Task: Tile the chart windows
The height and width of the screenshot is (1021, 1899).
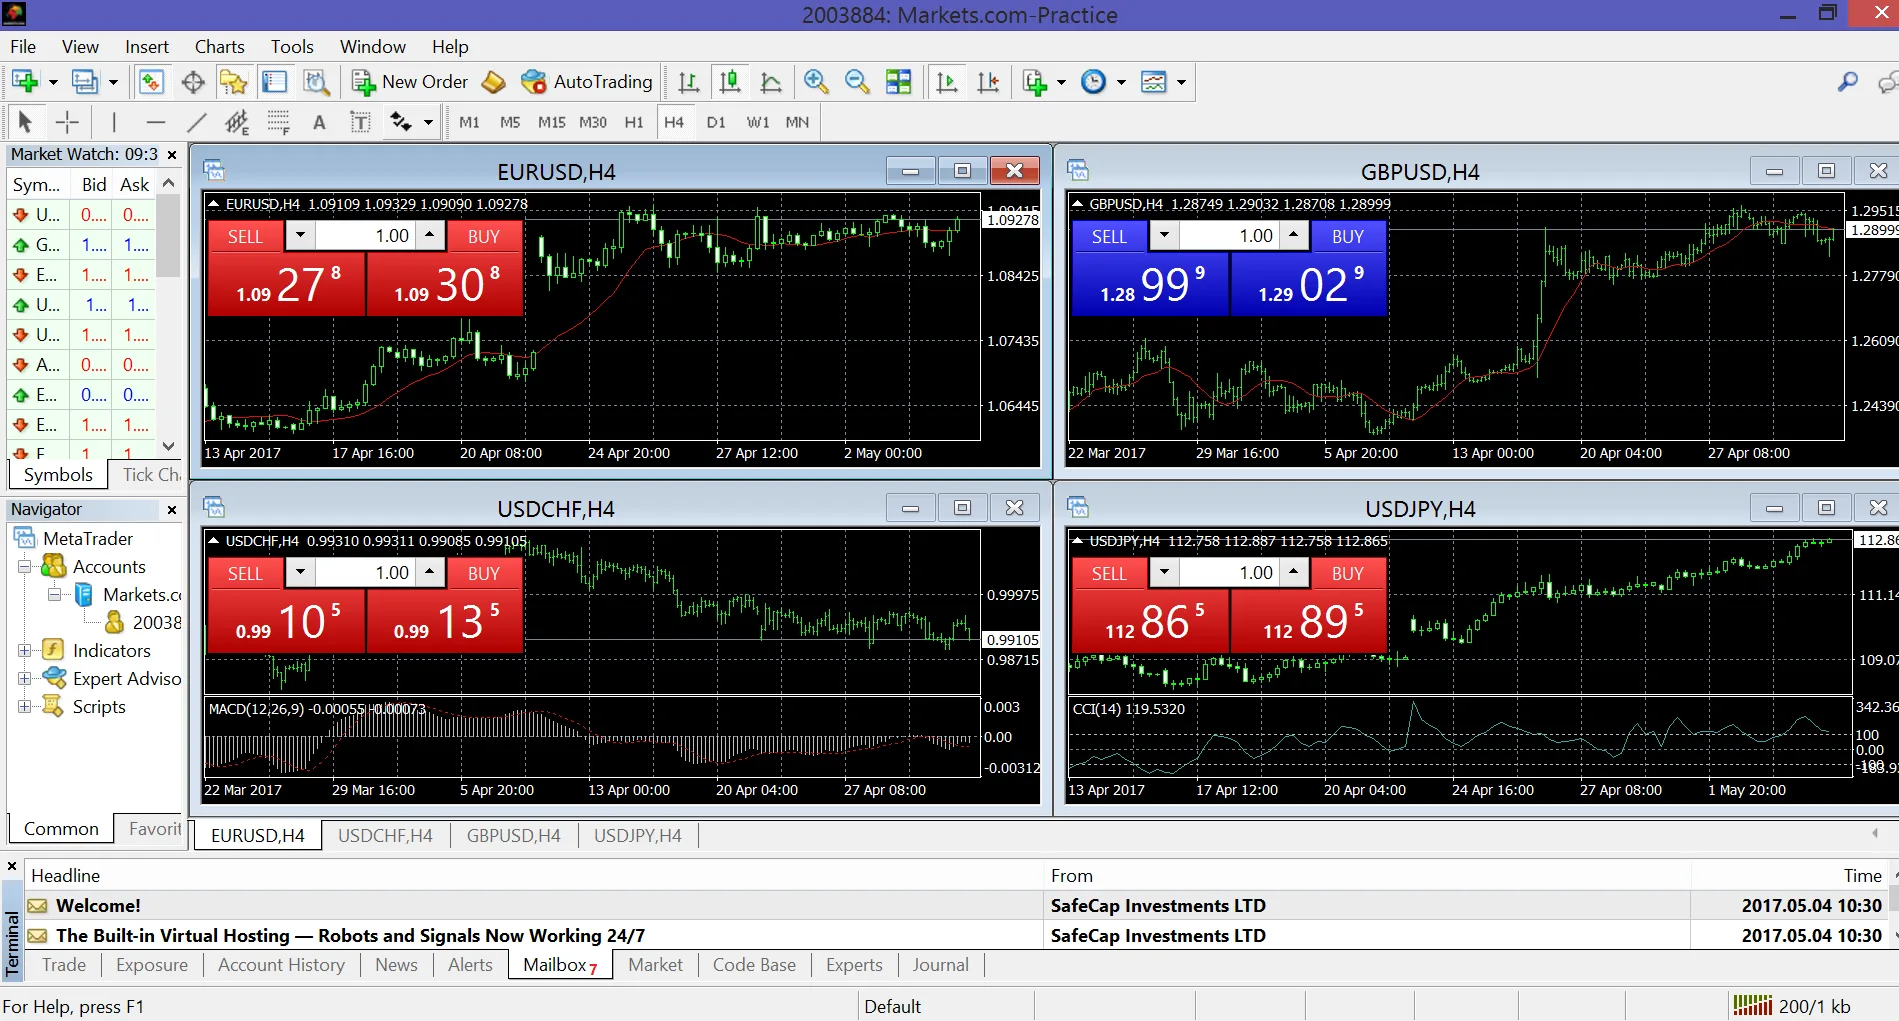Action: (x=899, y=82)
